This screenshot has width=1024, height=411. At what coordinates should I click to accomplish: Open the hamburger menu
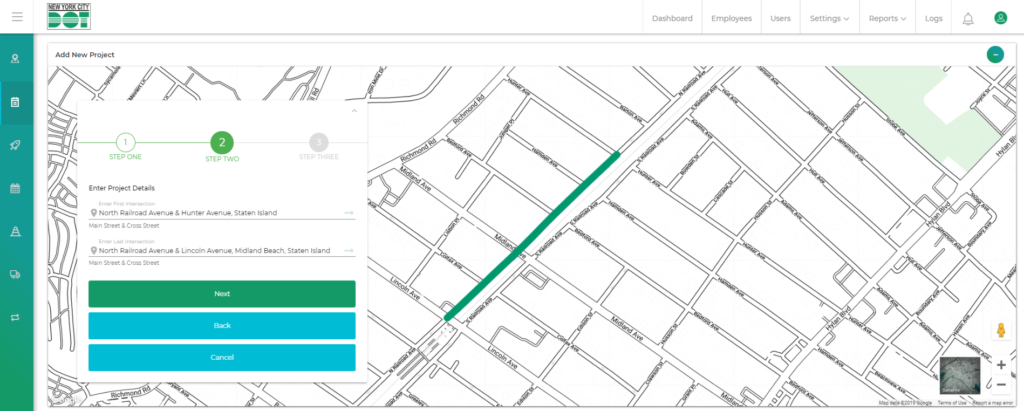[x=17, y=18]
